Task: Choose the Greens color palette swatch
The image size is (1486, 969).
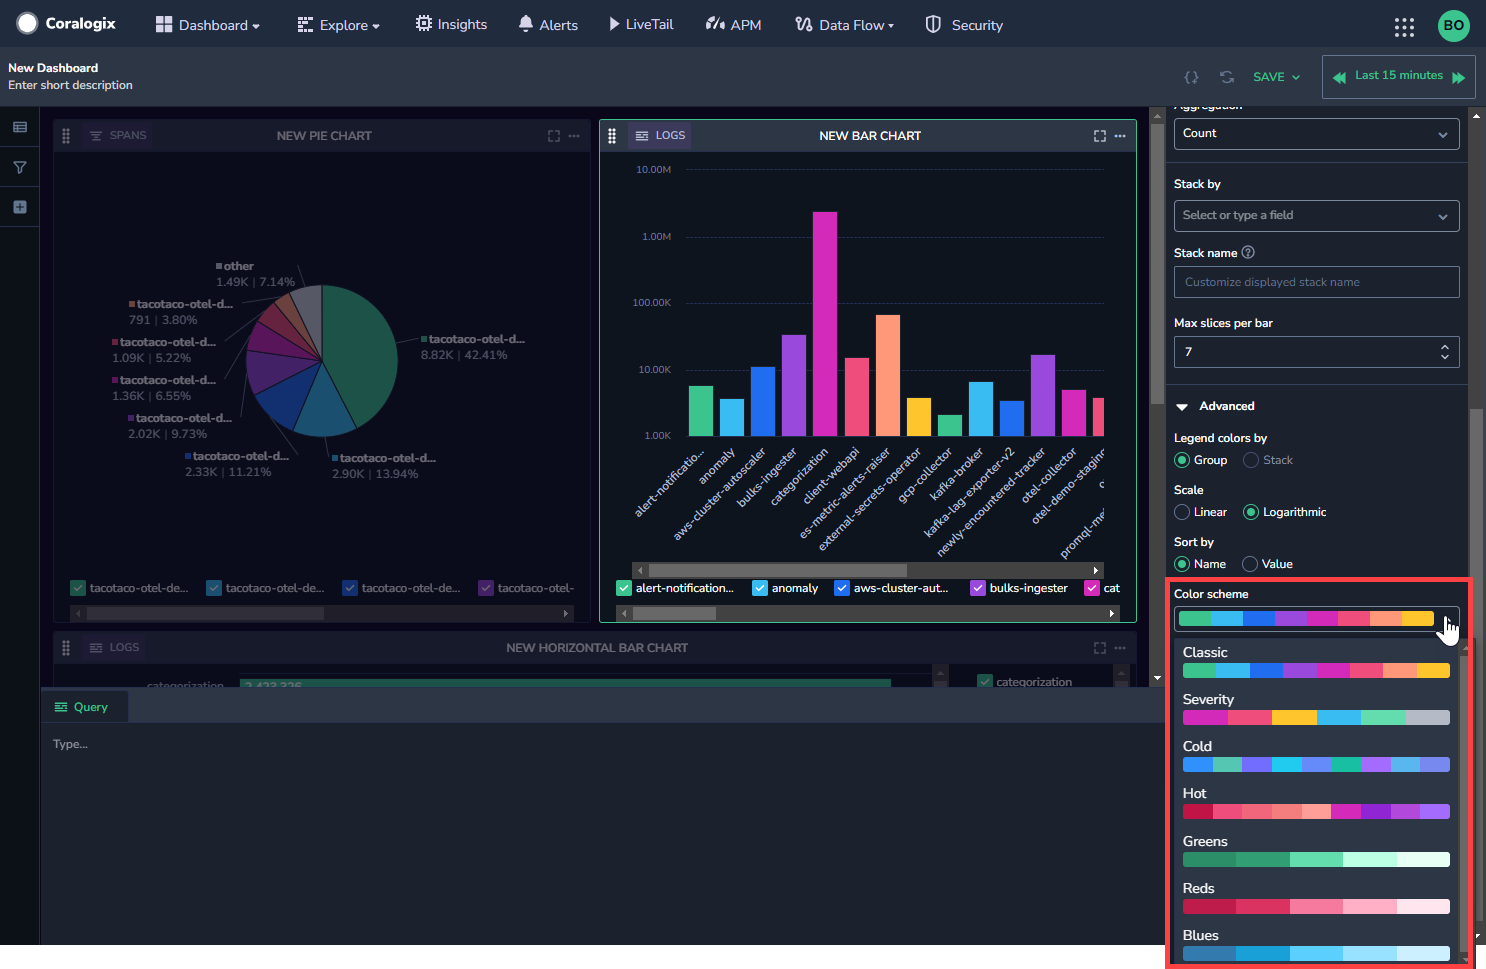Action: (x=1316, y=860)
